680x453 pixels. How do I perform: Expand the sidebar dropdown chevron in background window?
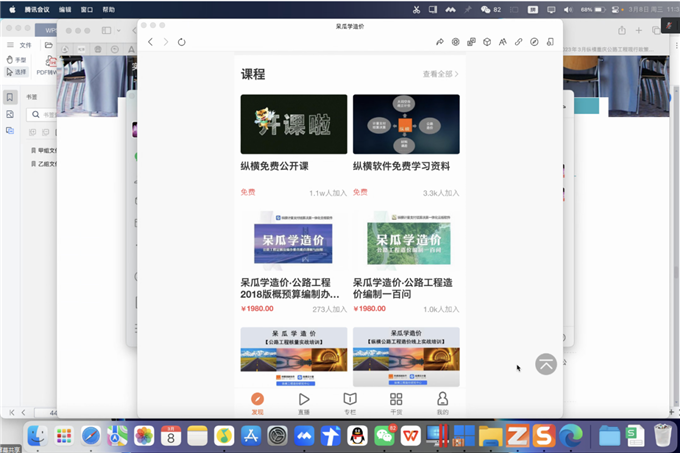(118, 30)
